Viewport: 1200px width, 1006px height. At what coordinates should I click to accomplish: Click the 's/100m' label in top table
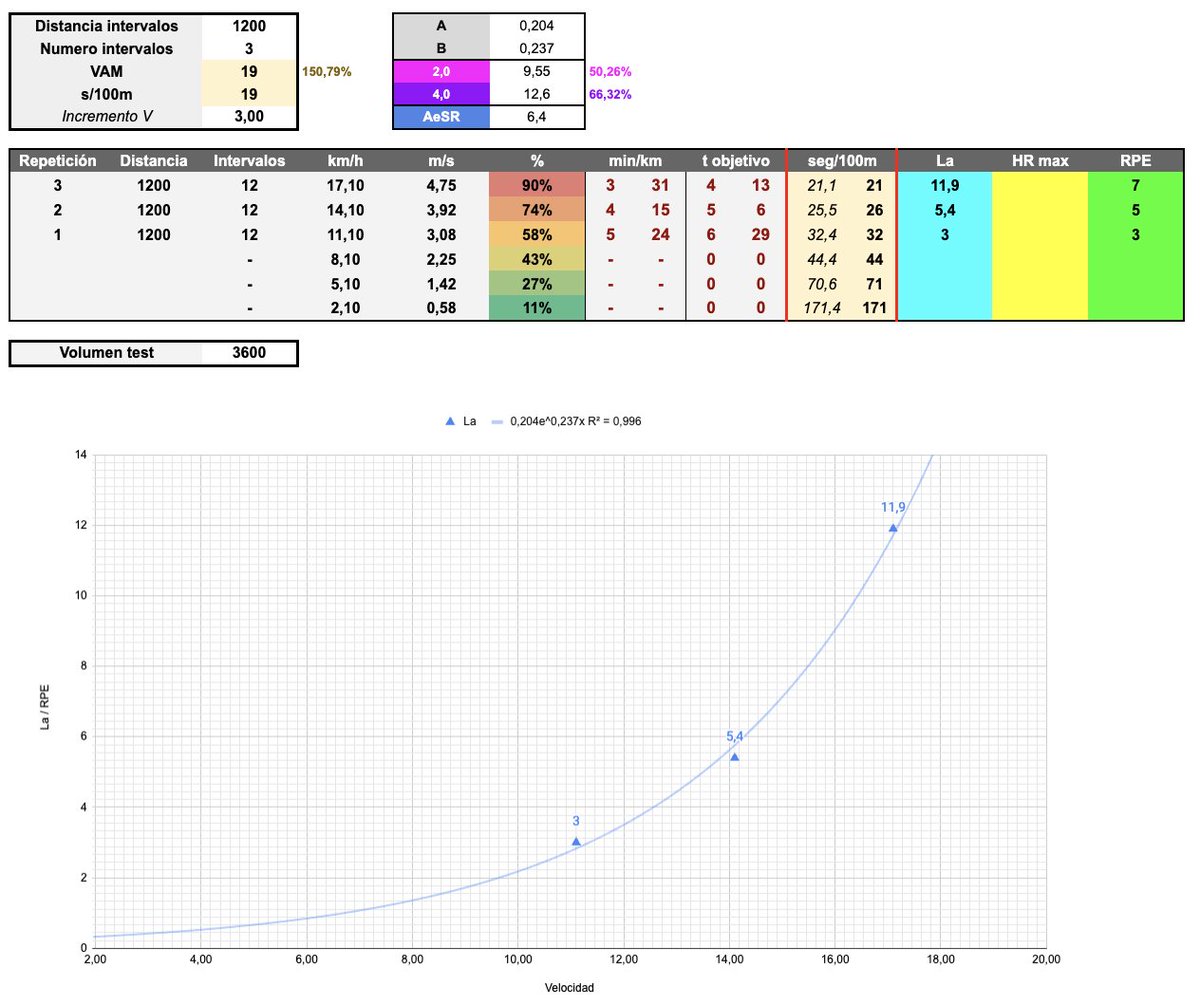click(x=106, y=94)
